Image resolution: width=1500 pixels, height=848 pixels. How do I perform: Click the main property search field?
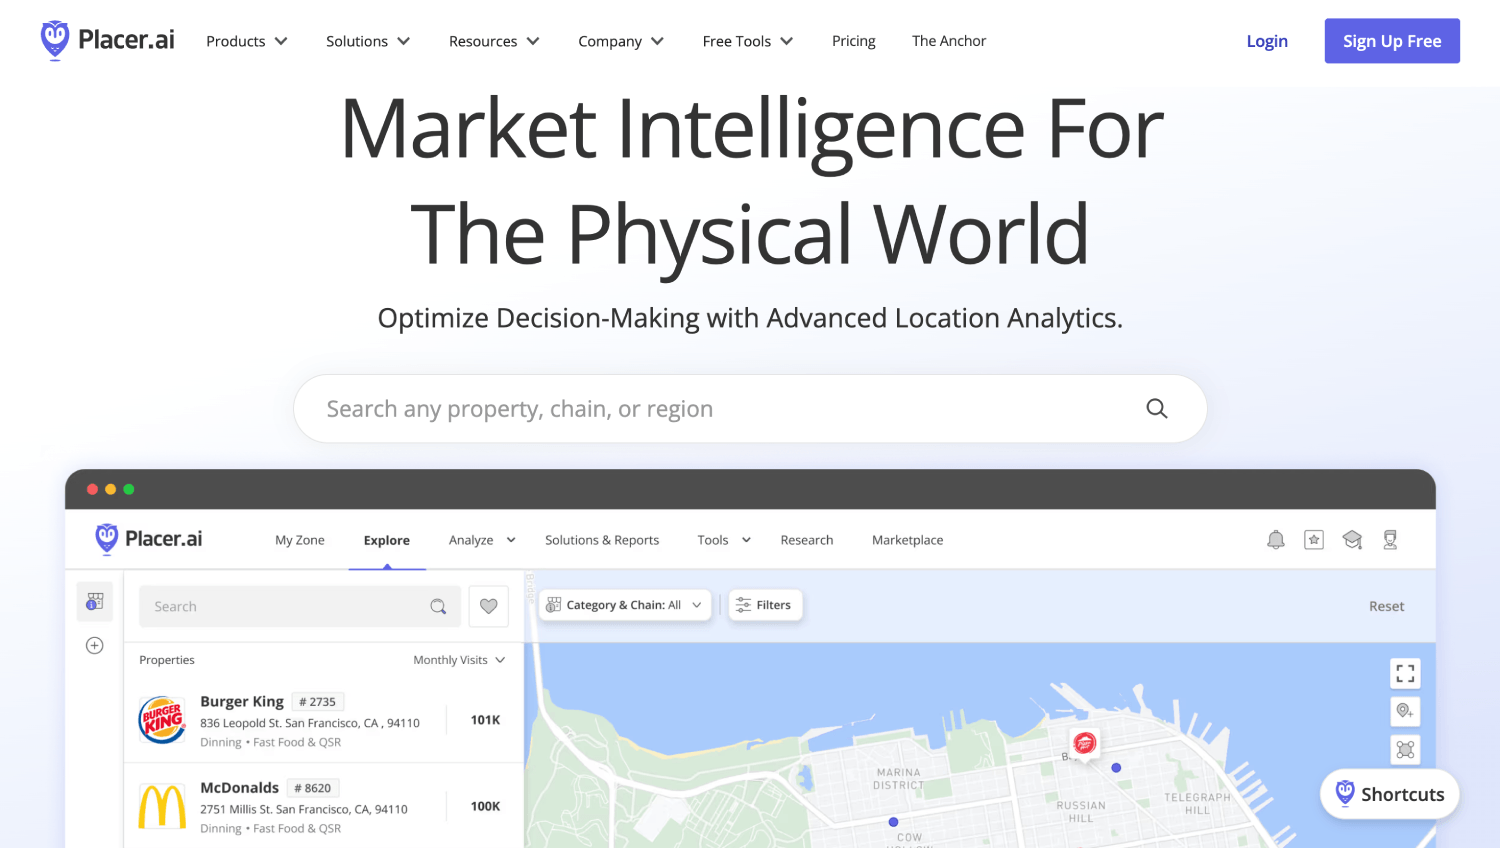tap(750, 409)
